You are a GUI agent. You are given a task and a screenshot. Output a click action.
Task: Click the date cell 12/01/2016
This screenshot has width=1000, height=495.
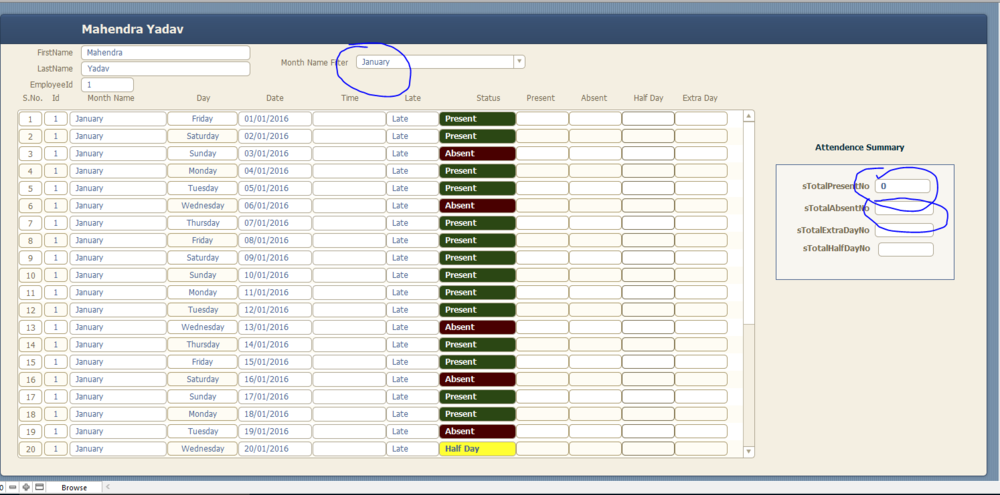(275, 309)
